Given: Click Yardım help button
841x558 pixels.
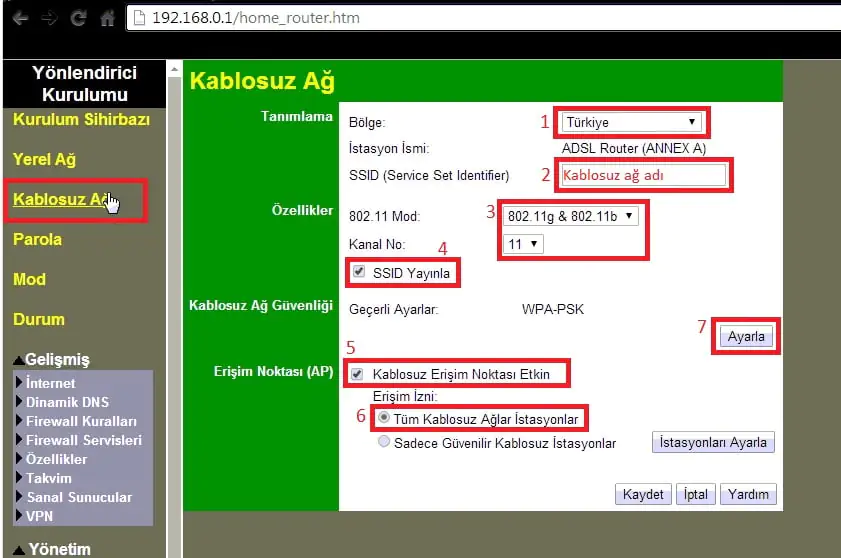Looking at the screenshot, I should click(x=748, y=494).
